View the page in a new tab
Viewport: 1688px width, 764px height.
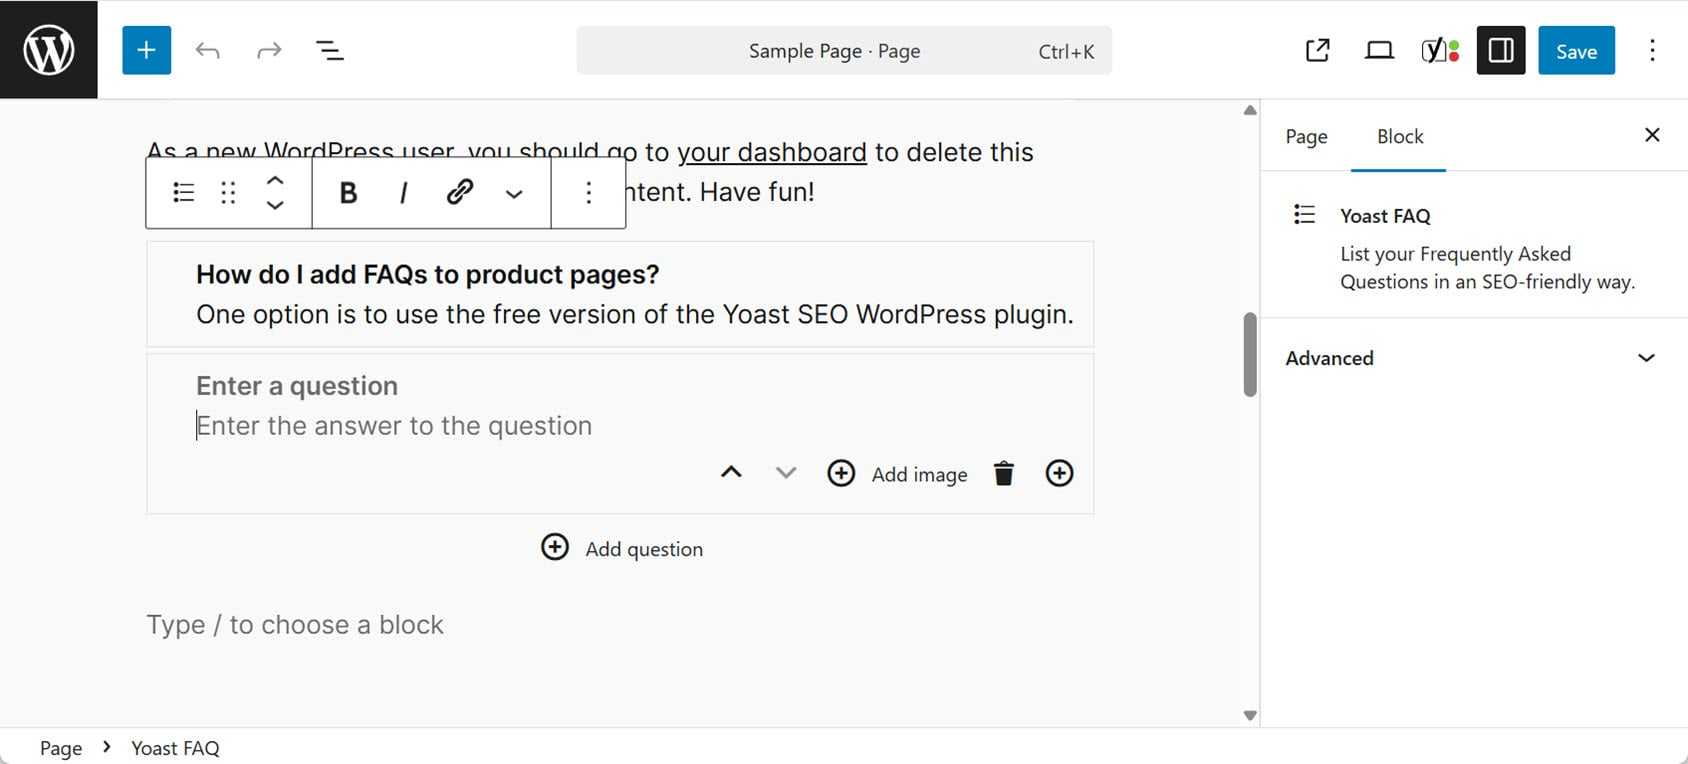[1318, 50]
